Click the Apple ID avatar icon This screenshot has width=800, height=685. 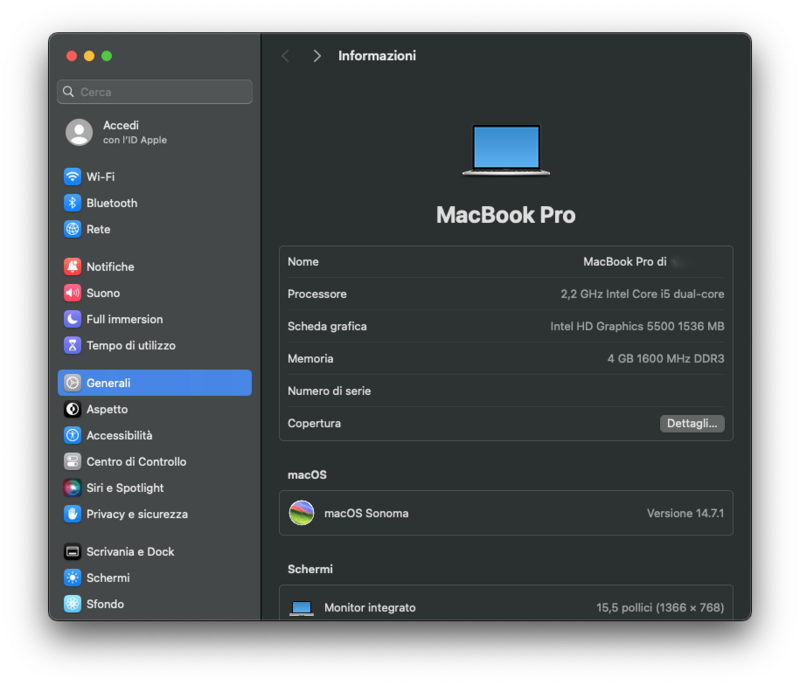coord(79,132)
